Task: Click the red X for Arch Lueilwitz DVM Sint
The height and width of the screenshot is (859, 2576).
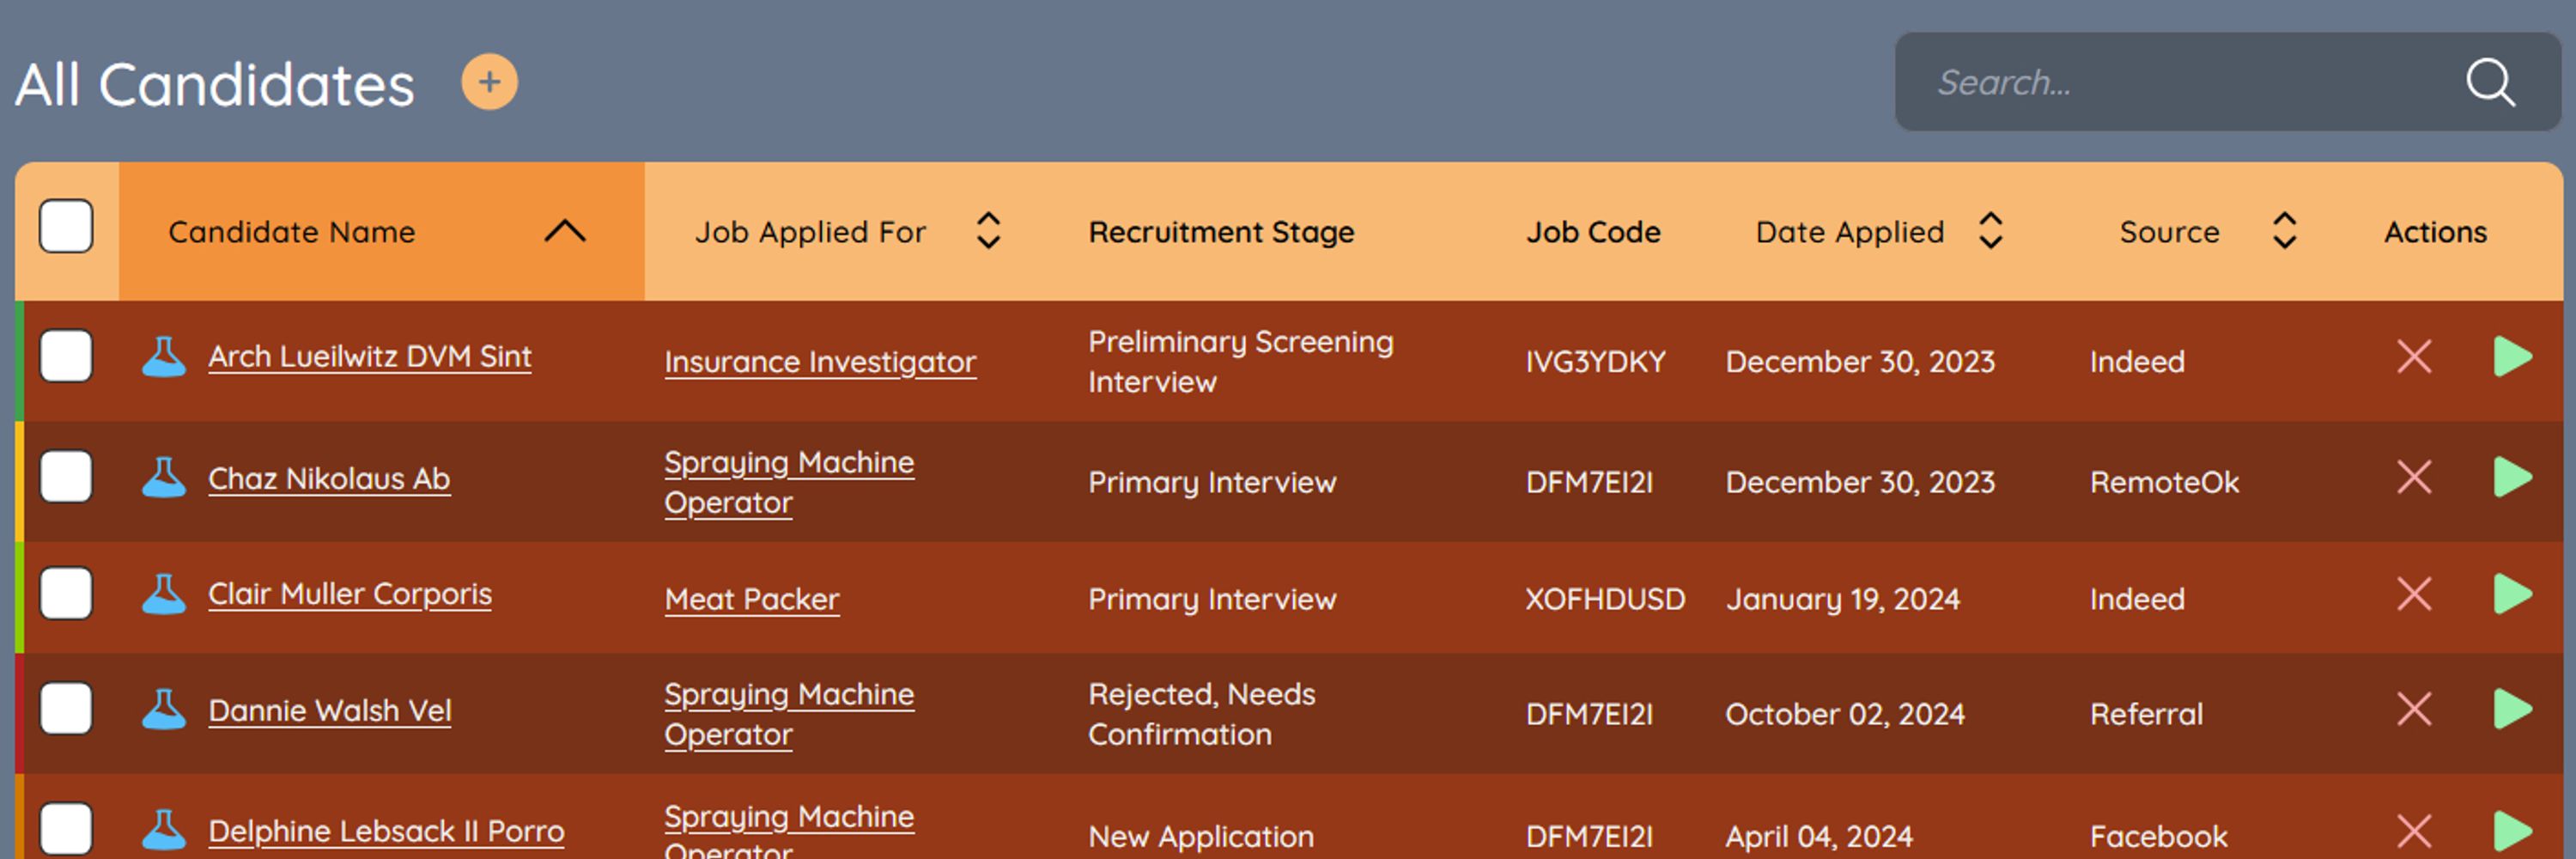Action: (2414, 357)
